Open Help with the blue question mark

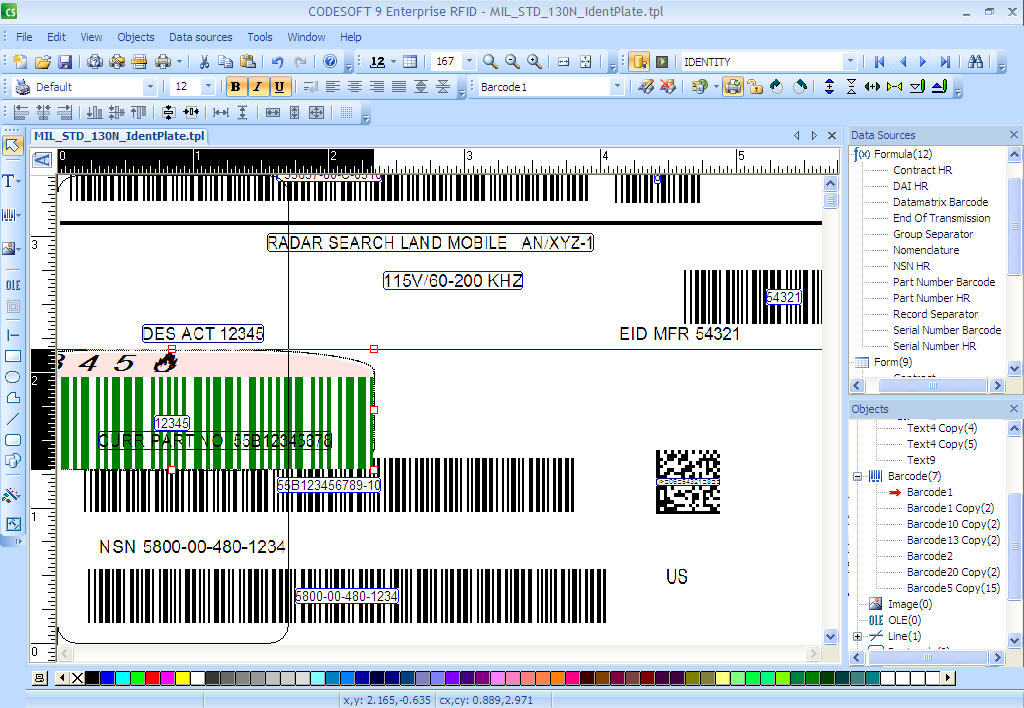(330, 61)
